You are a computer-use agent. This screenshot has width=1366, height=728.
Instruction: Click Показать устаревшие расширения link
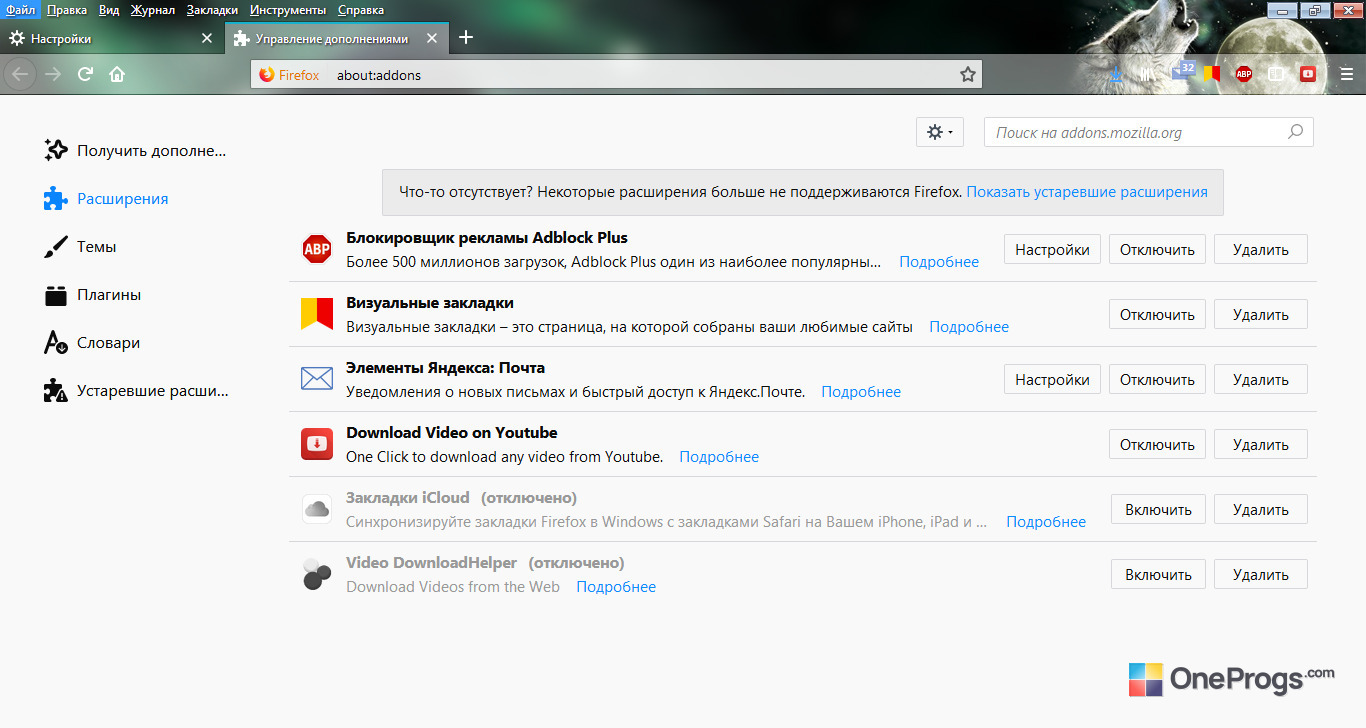pos(1087,191)
